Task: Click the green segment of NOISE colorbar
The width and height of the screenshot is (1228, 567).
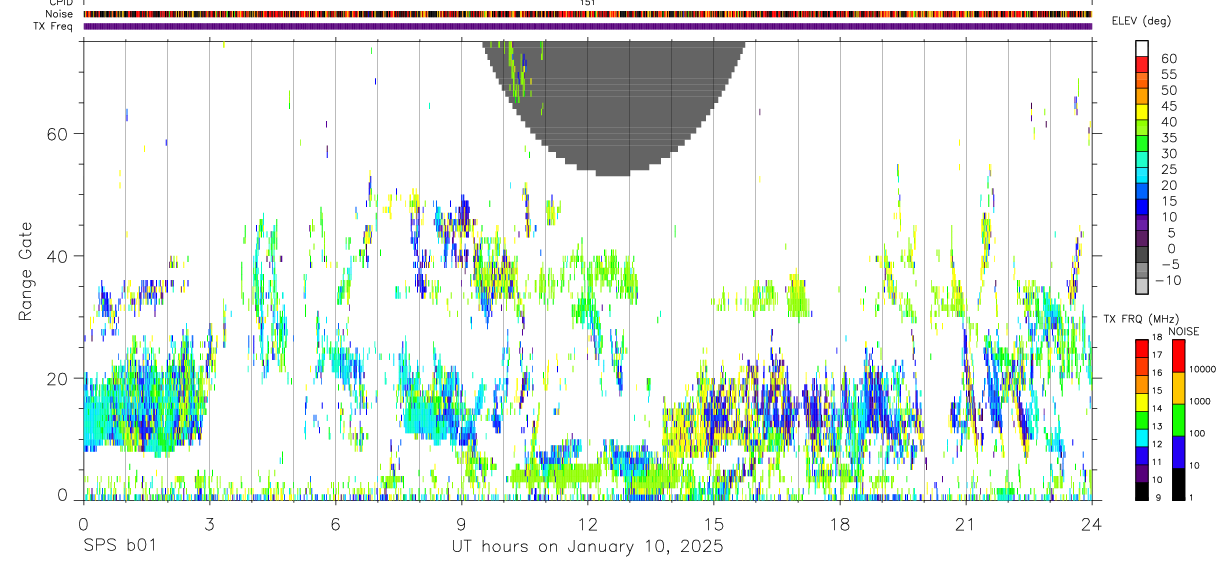Action: tap(1177, 420)
